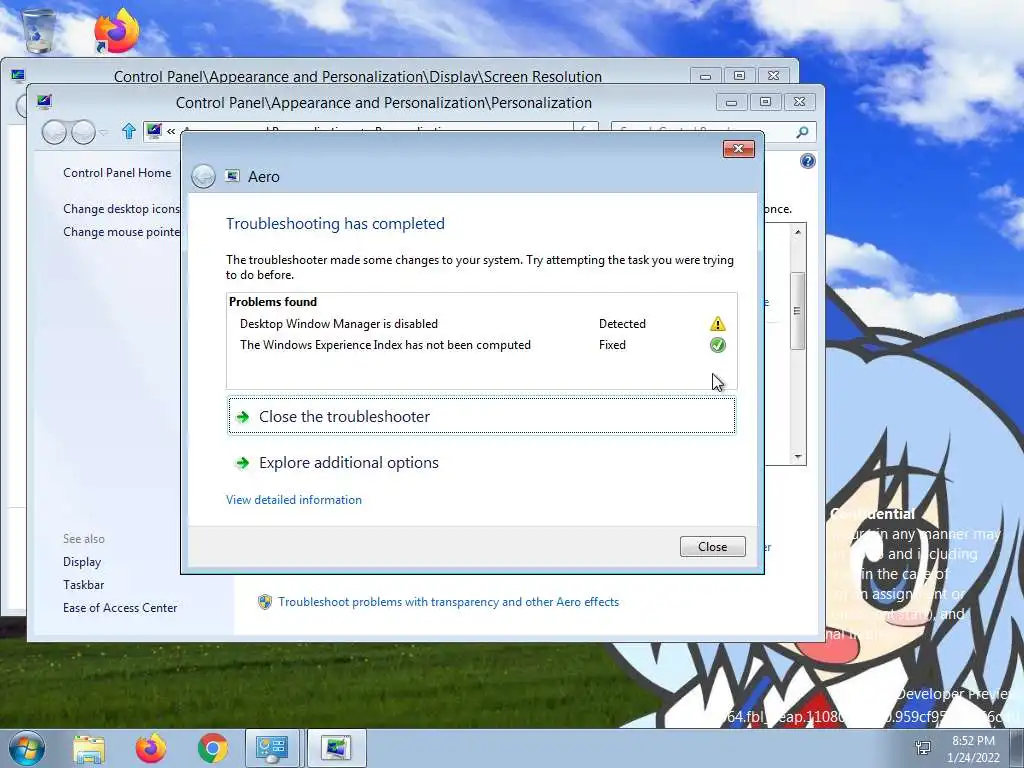Screen dimensions: 1024x768
Task: Click the shield icon beside the Troubleshoot problems link
Action: click(x=264, y=601)
